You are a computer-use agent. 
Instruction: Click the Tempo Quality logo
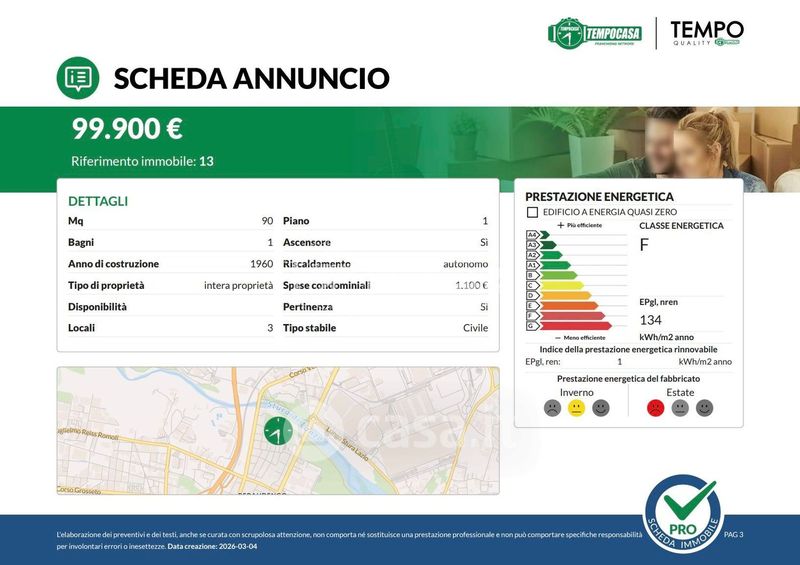706,33
